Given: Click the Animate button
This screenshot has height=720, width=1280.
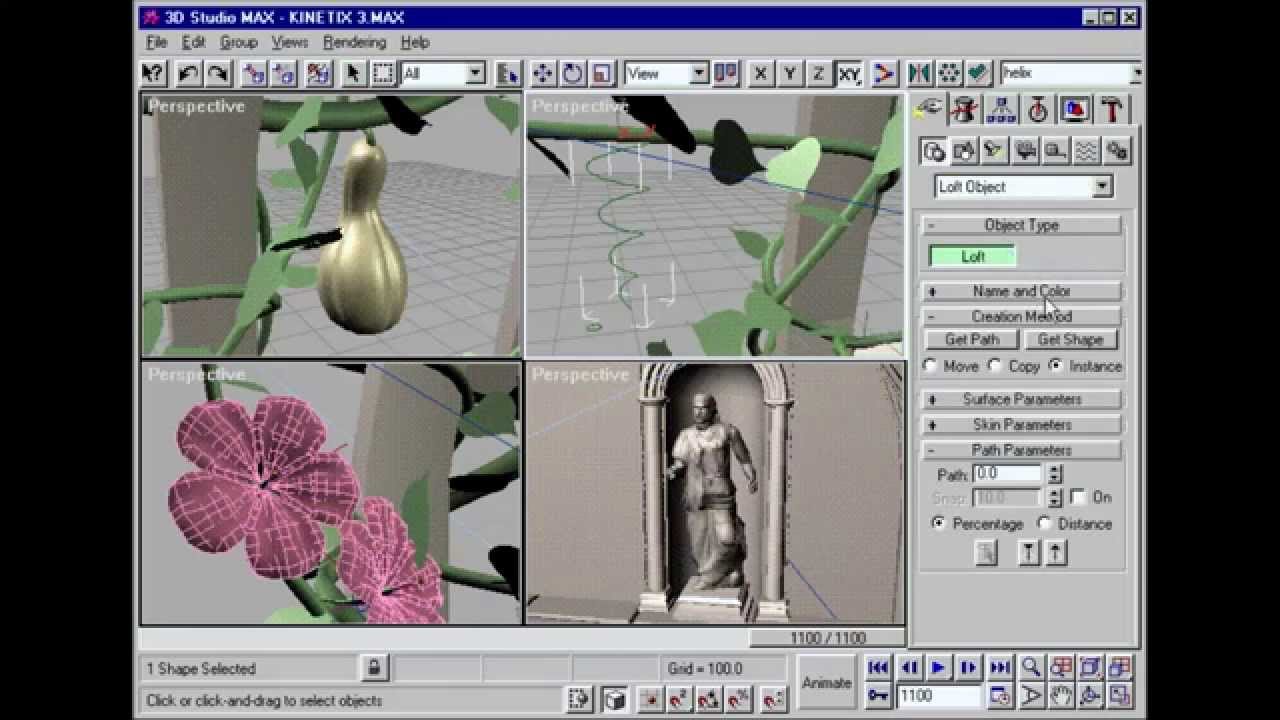Looking at the screenshot, I should (x=827, y=682).
